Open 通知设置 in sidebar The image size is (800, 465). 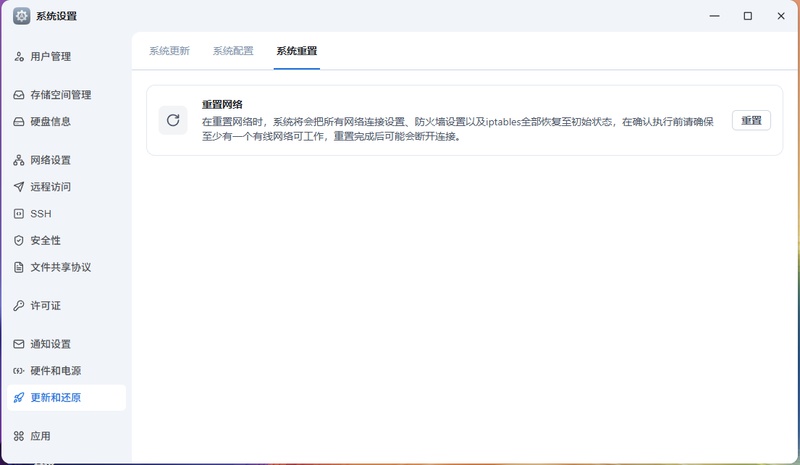66,344
